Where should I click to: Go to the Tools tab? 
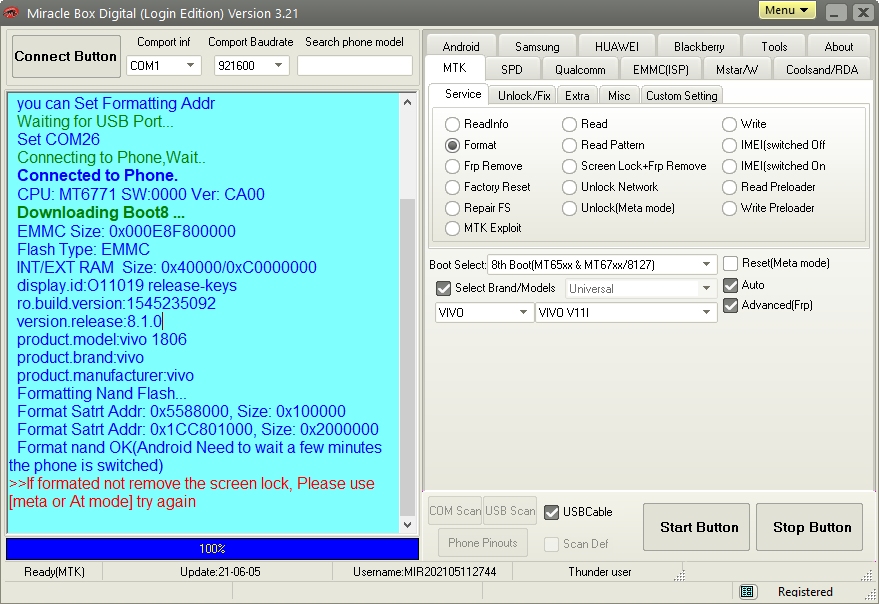click(774, 47)
